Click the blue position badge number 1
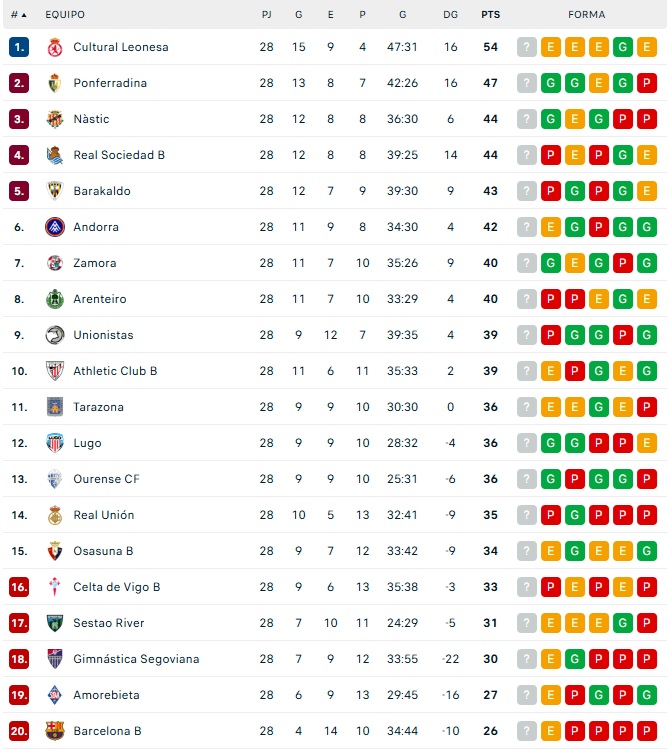This screenshot has height=754, width=670. [19, 47]
